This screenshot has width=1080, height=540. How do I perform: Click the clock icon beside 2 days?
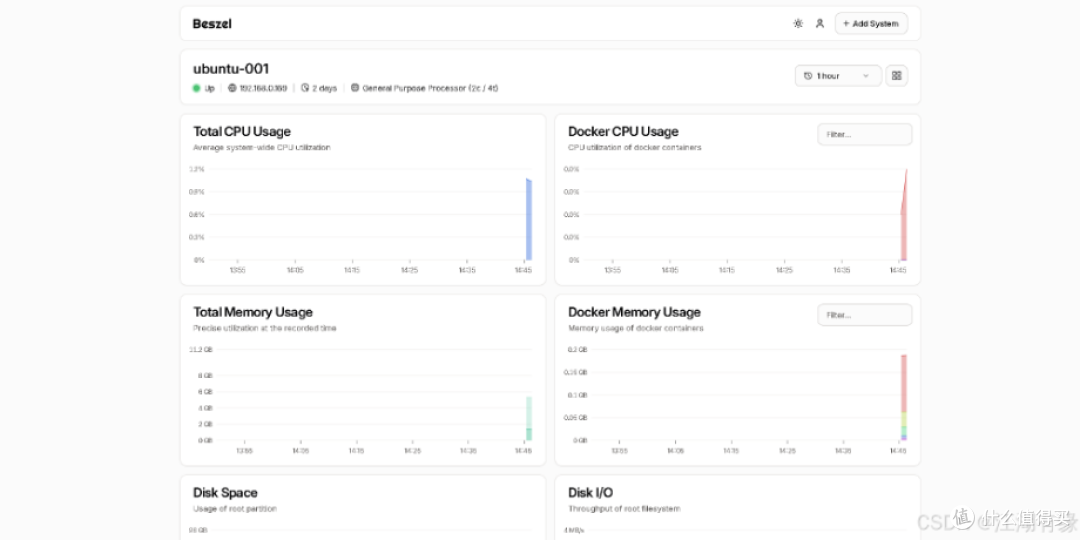(305, 88)
